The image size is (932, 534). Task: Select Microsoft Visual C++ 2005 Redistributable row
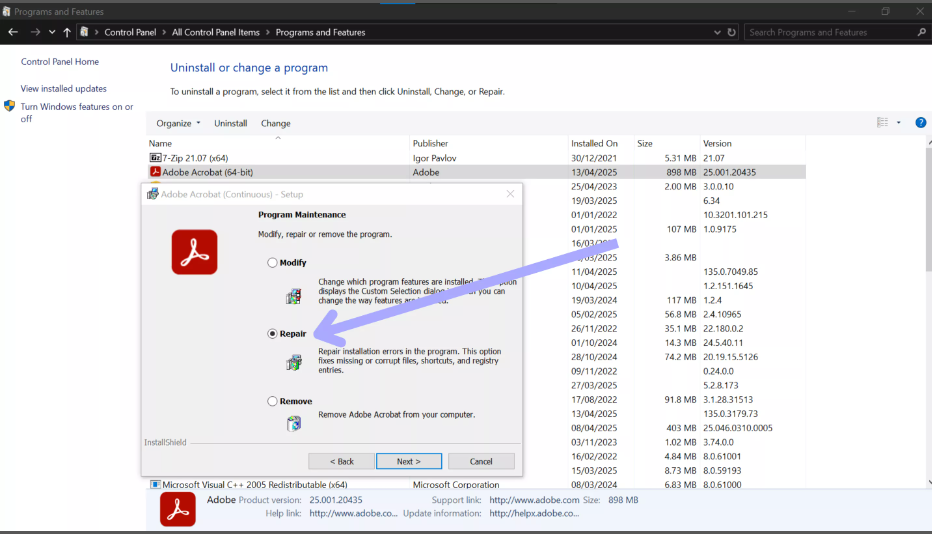click(x=477, y=485)
